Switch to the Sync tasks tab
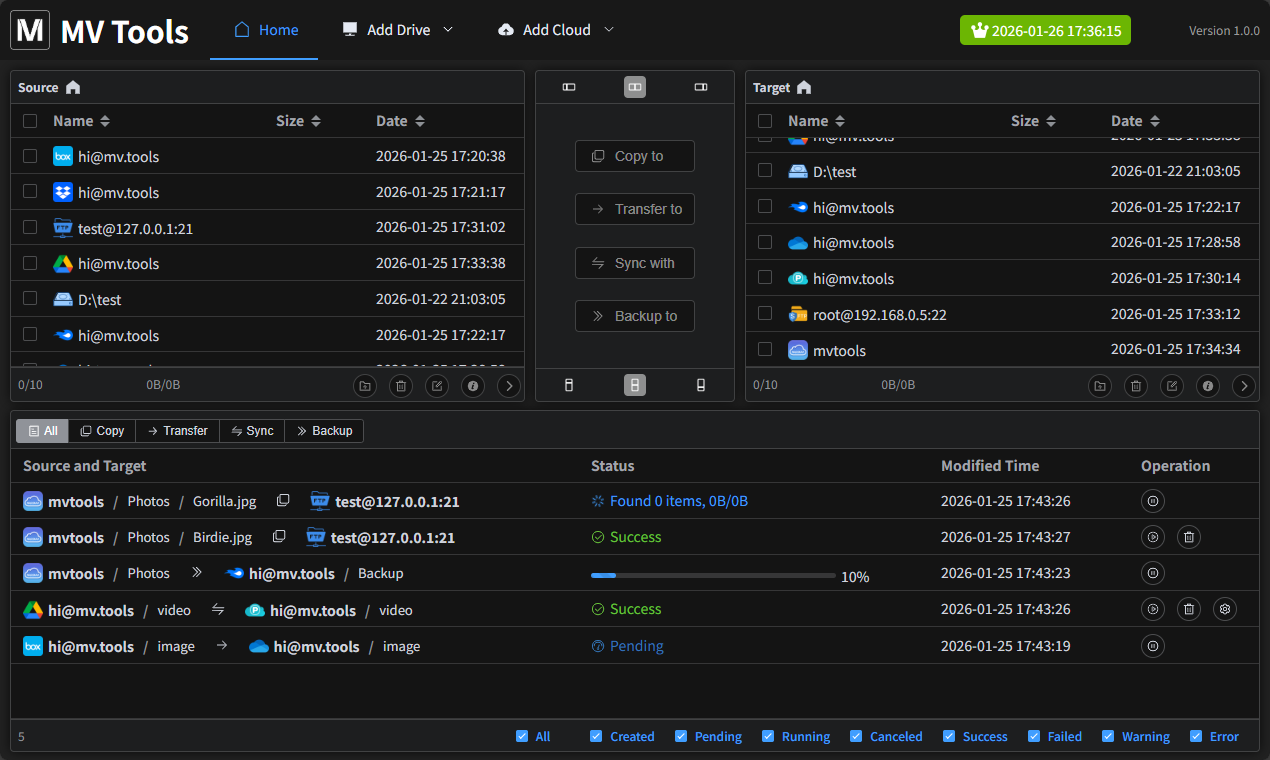Image resolution: width=1270 pixels, height=760 pixels. point(252,430)
